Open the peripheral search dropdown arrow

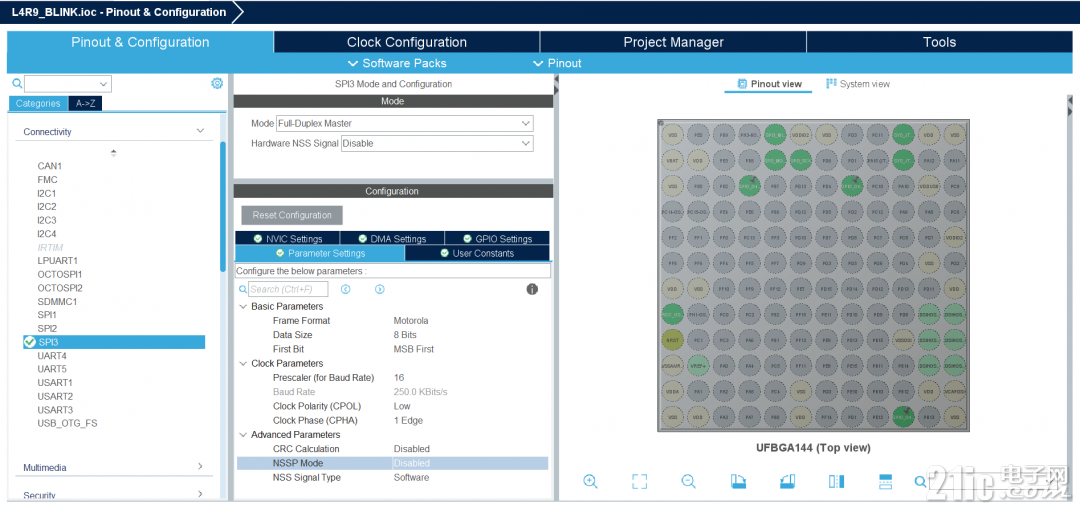coord(104,84)
